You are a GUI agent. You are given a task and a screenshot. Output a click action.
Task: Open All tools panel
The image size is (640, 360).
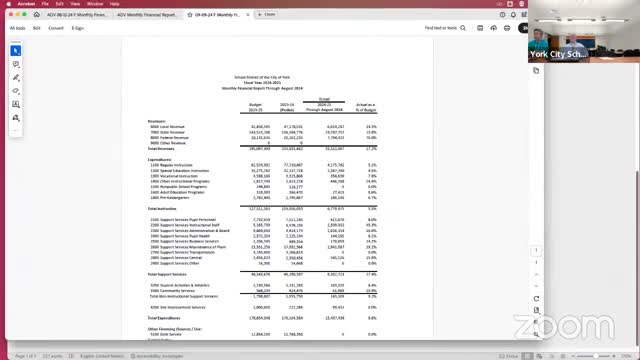point(18,28)
